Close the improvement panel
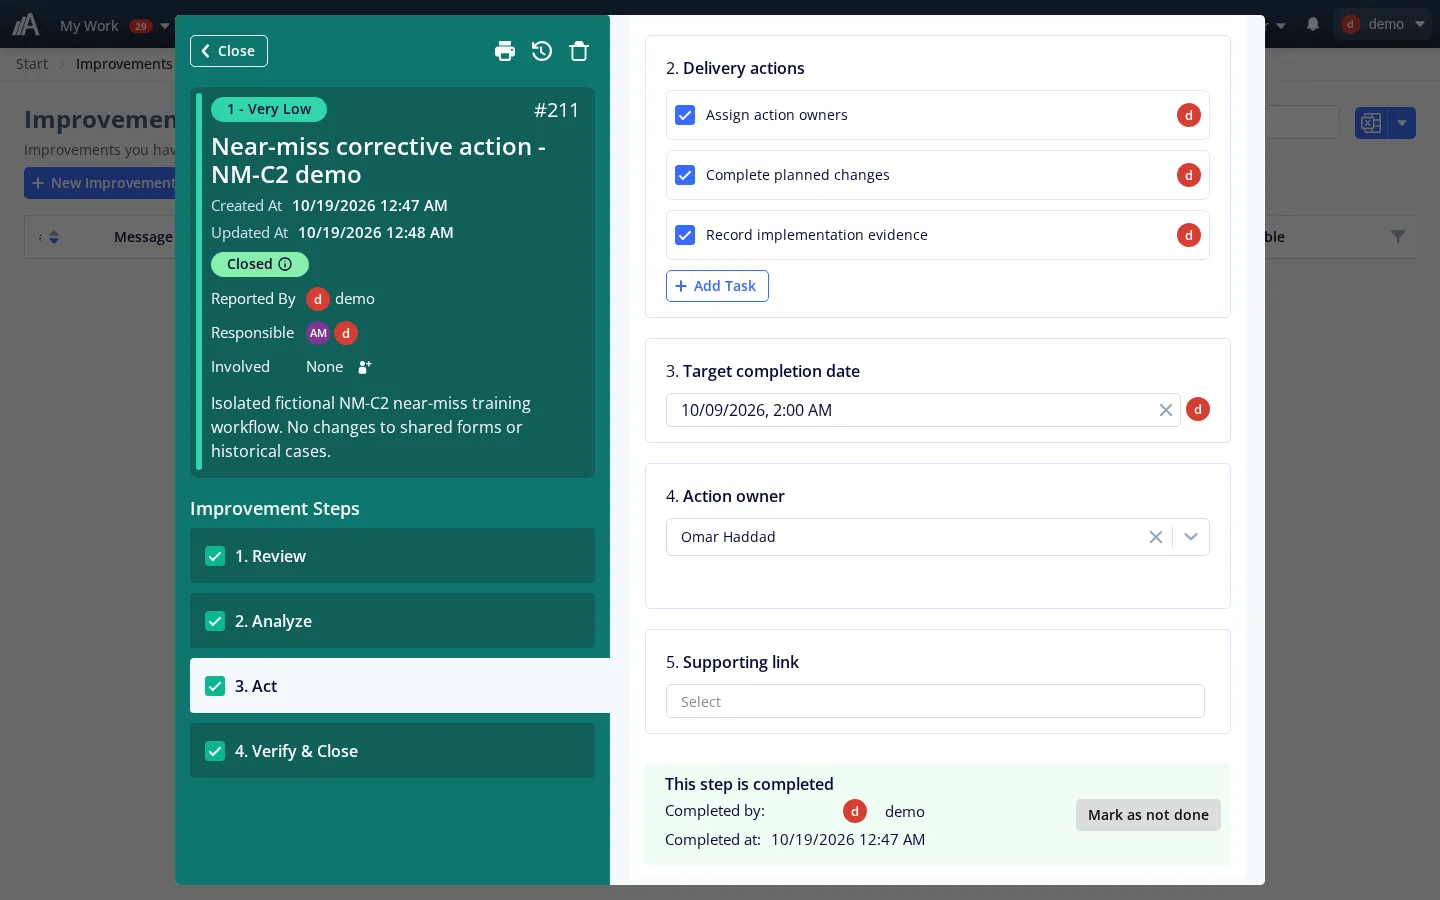The height and width of the screenshot is (900, 1440). tap(229, 51)
